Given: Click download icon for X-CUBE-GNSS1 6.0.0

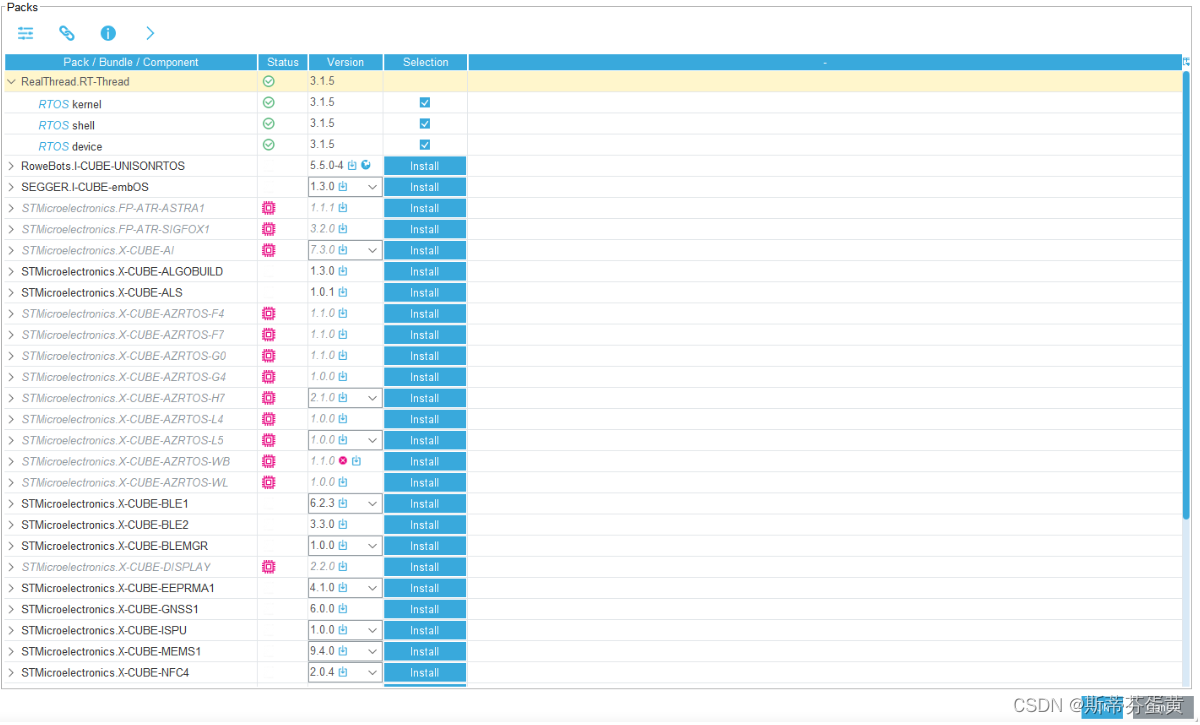Looking at the screenshot, I should (343, 609).
